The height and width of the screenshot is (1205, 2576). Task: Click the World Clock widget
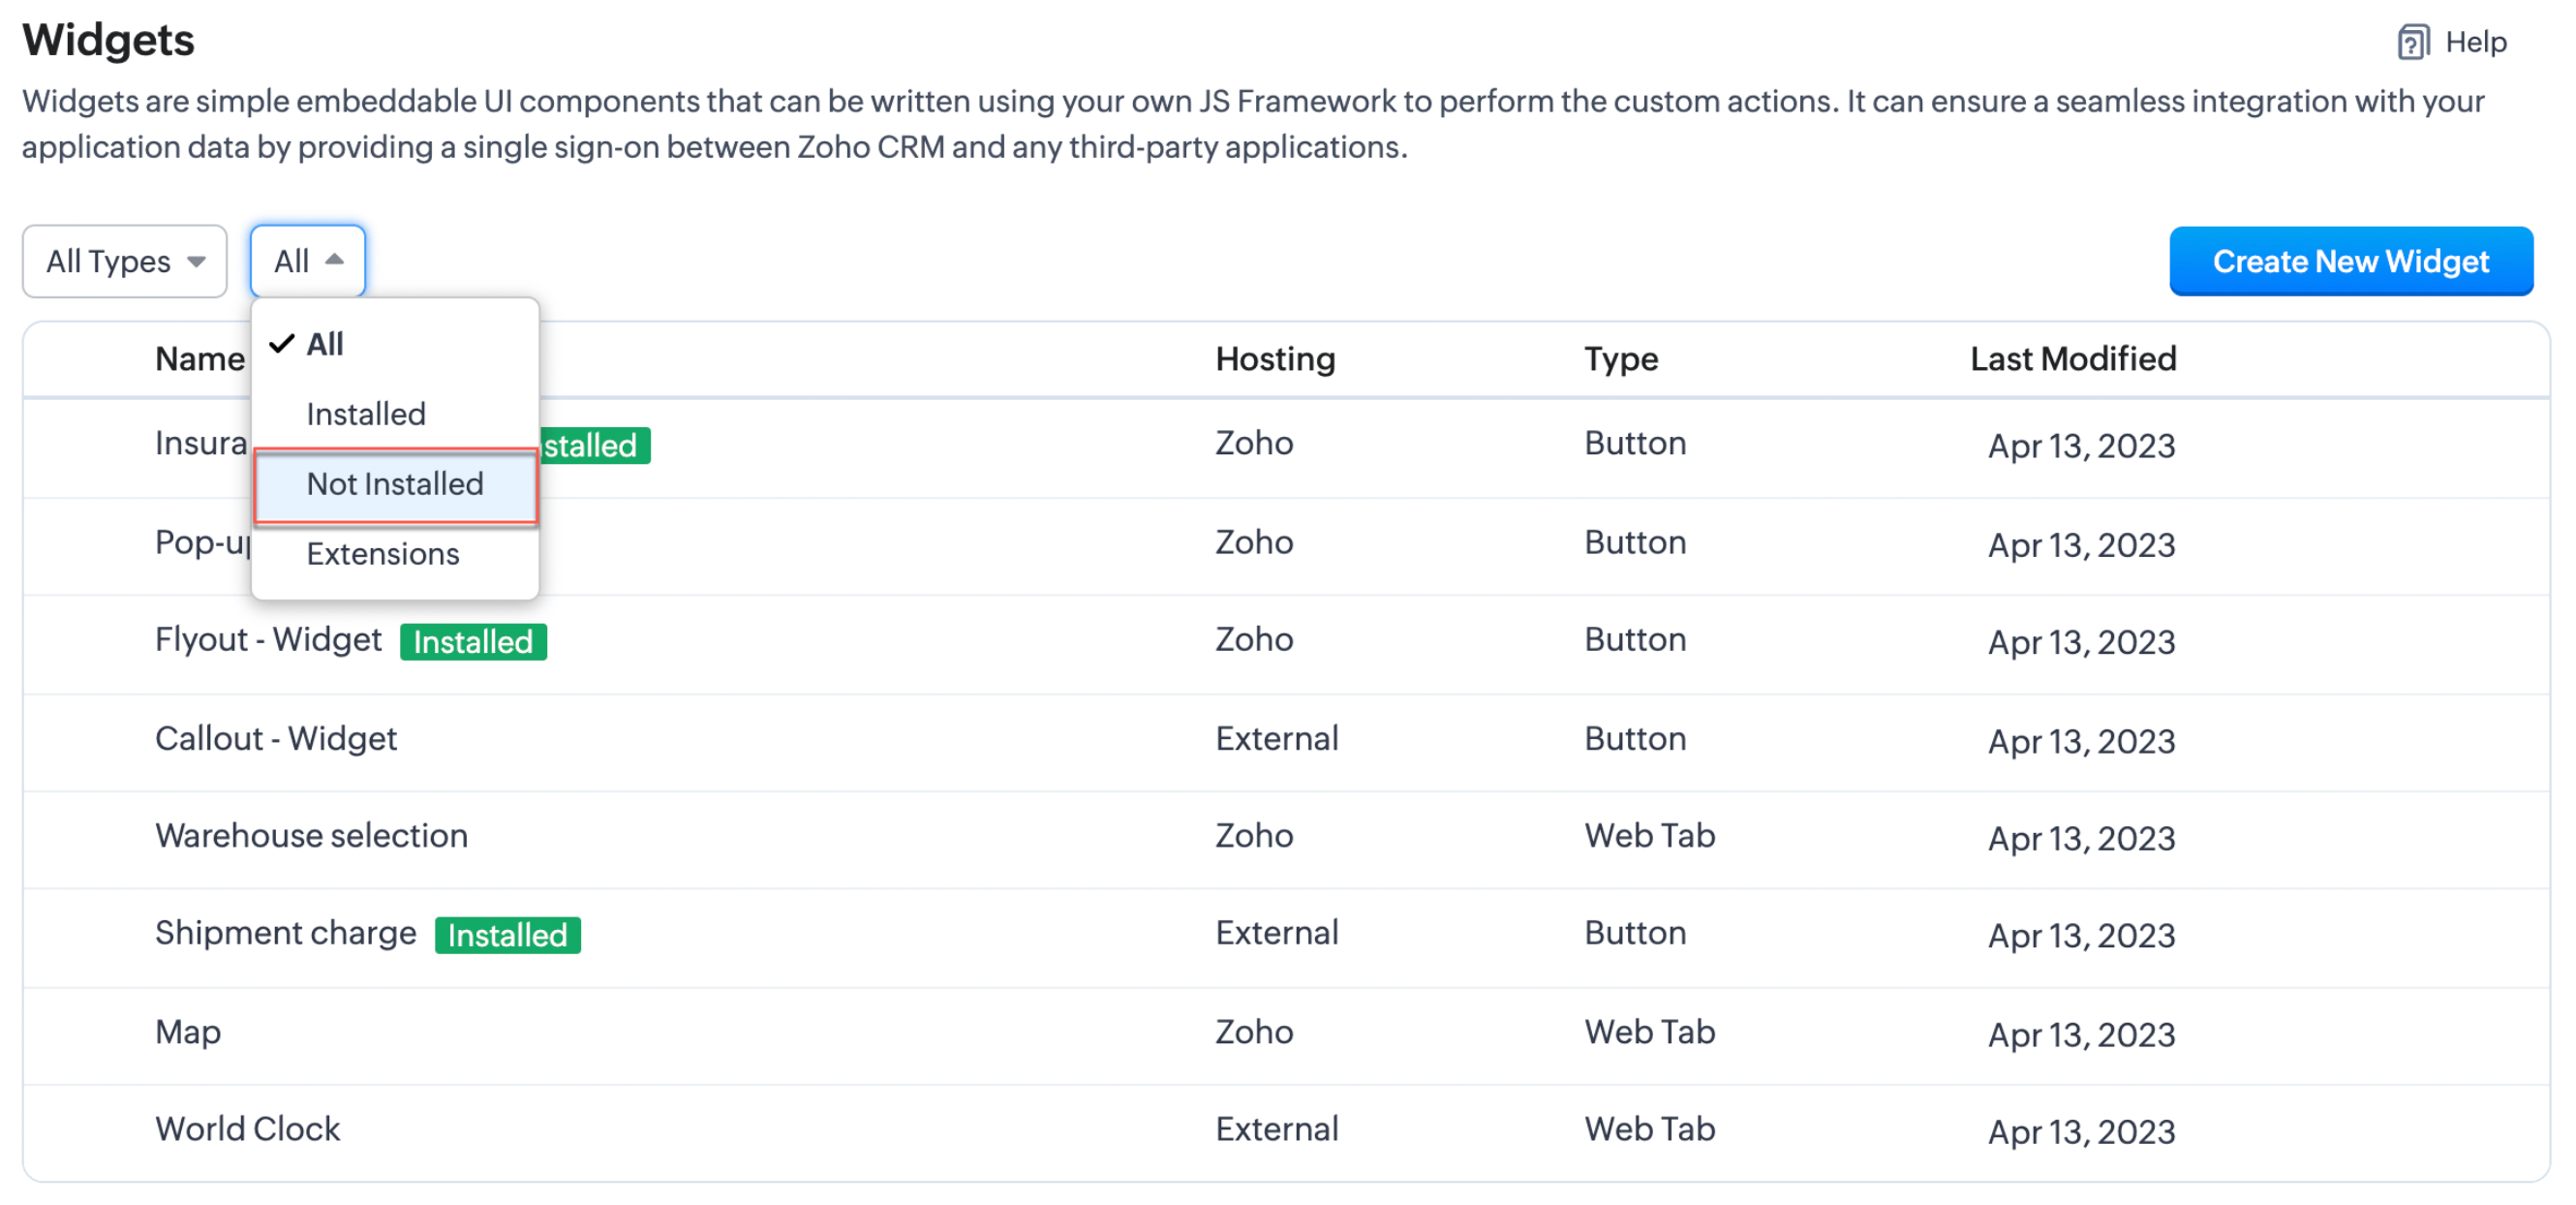click(248, 1129)
